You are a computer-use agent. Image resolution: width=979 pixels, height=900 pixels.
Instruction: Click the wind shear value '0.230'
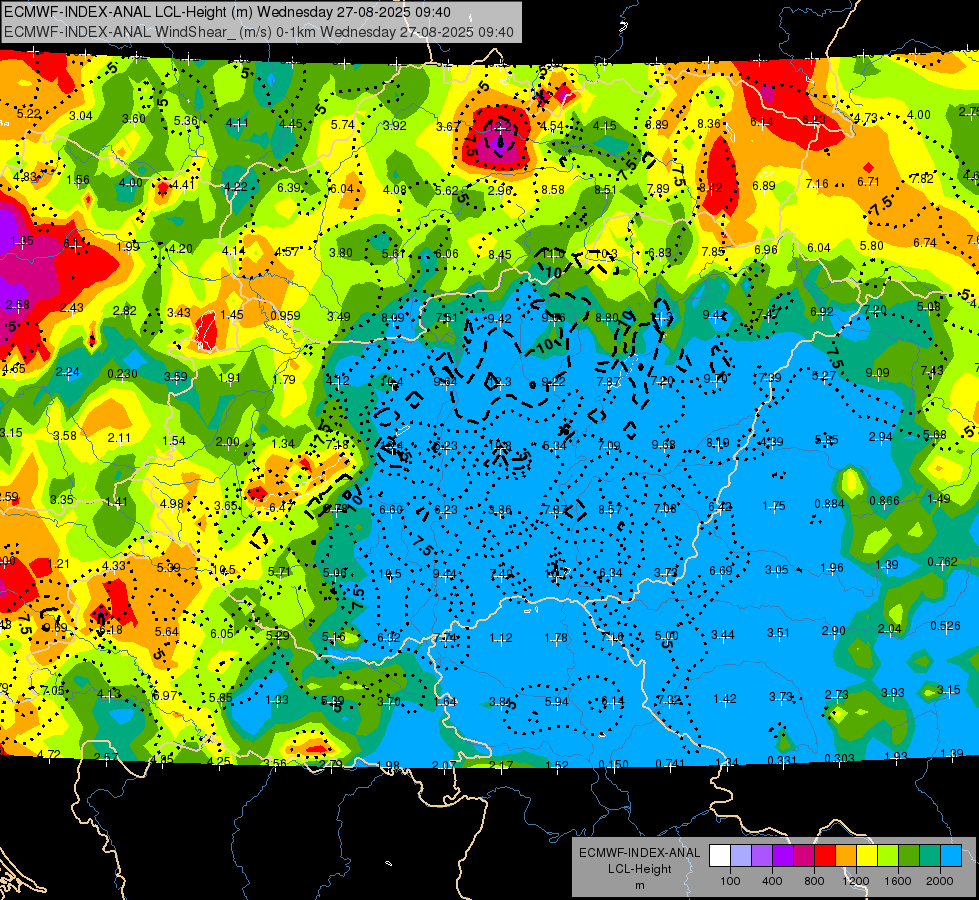122,373
